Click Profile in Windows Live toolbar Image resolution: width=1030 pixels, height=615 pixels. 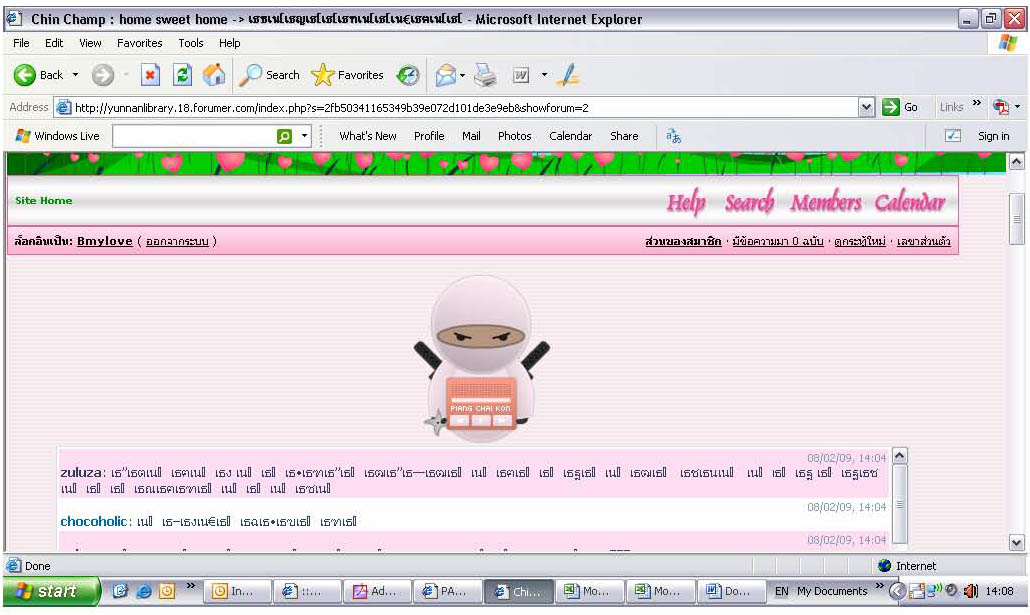pos(429,136)
